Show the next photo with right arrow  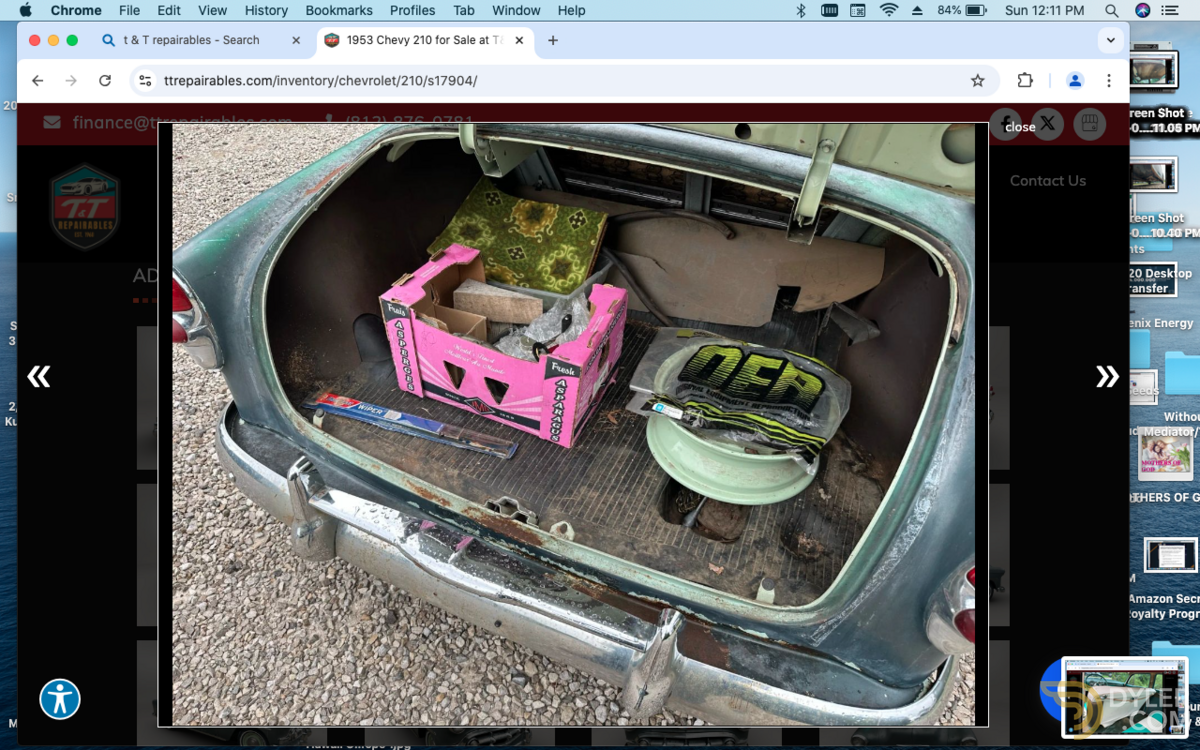coord(1107,376)
